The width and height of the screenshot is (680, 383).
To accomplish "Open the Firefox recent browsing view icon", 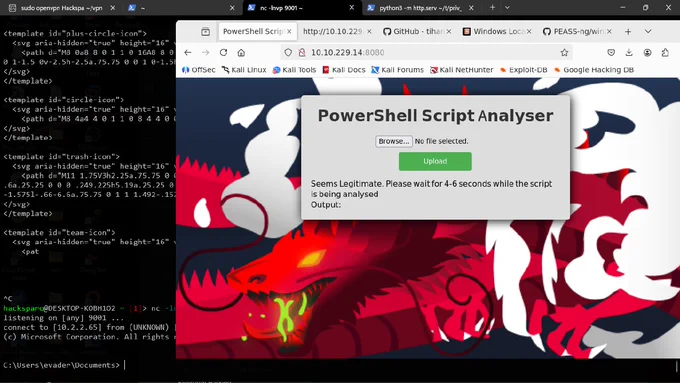I will 206,32.
